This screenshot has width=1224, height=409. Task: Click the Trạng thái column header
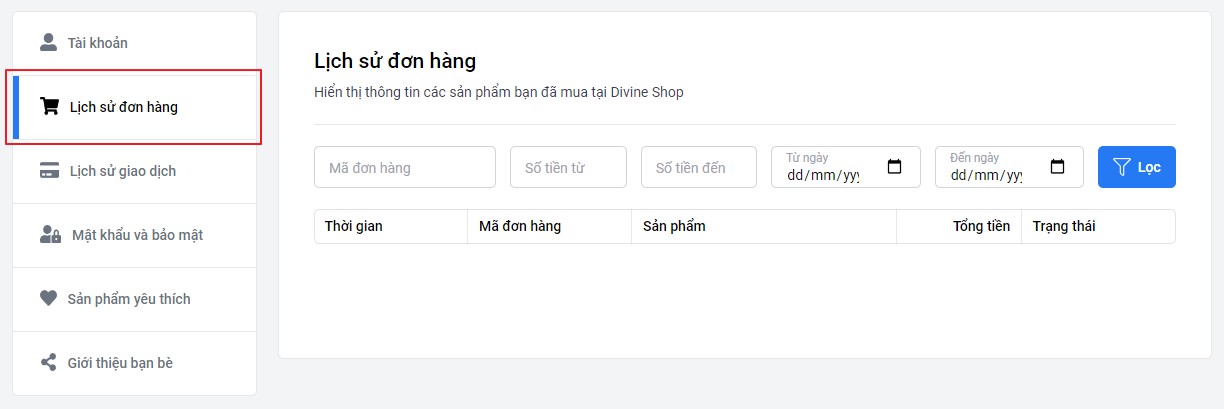click(1098, 226)
